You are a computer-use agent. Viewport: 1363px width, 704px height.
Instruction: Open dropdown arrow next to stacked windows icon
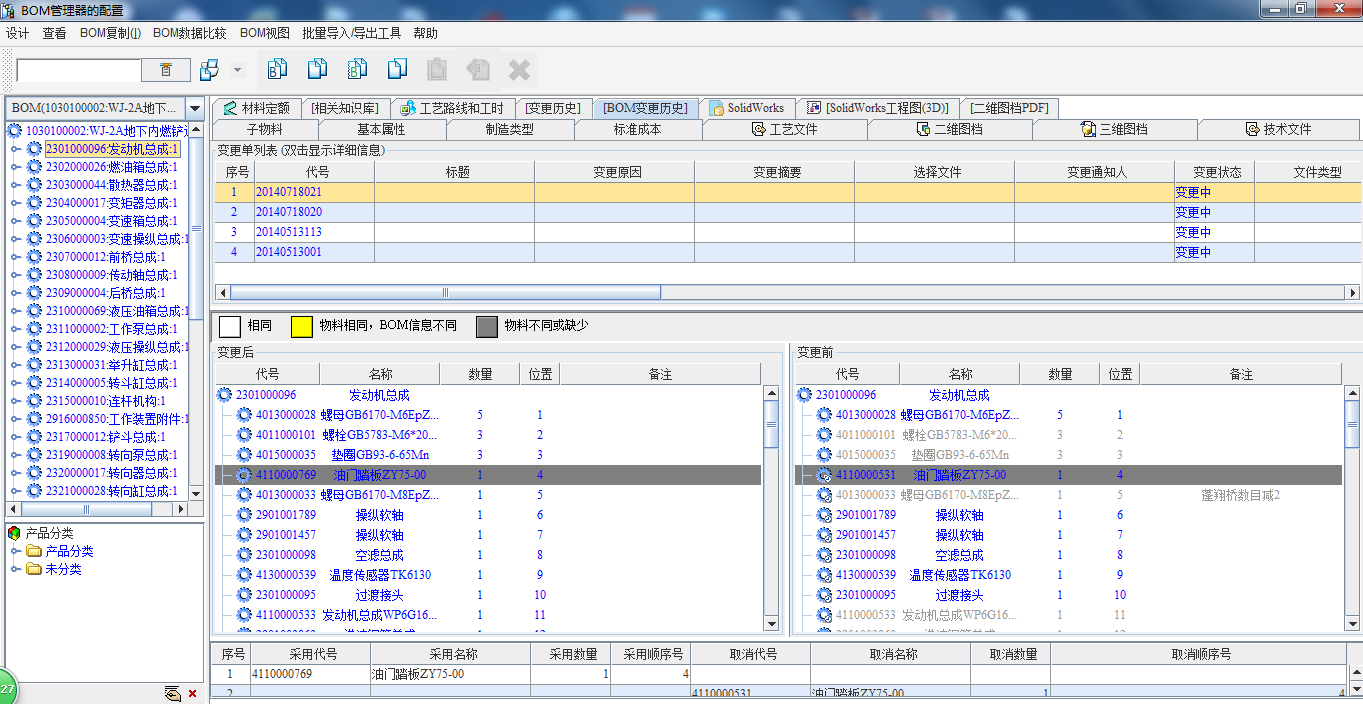237,70
